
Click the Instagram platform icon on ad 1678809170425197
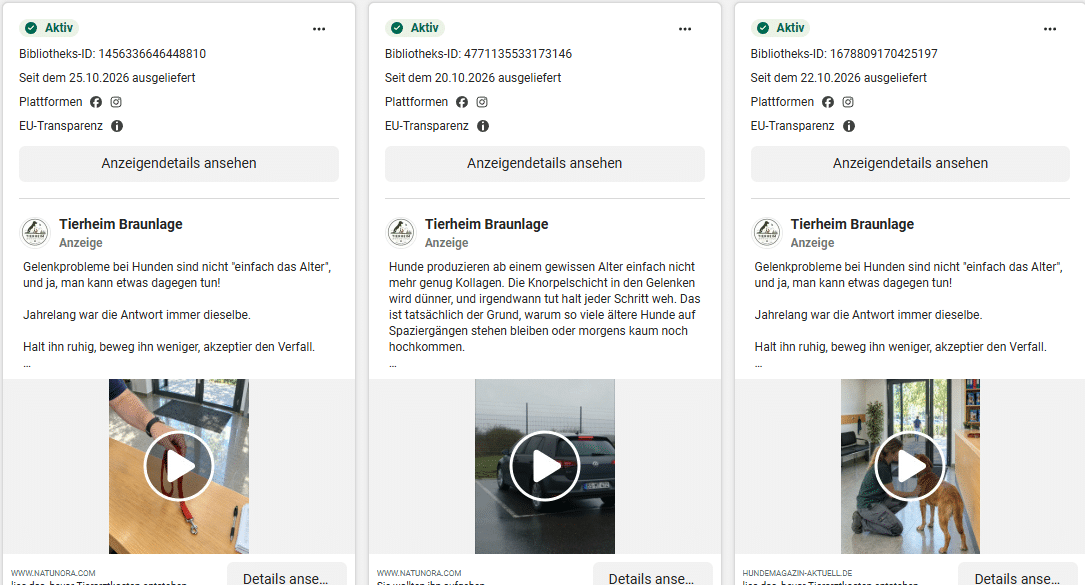click(x=848, y=102)
